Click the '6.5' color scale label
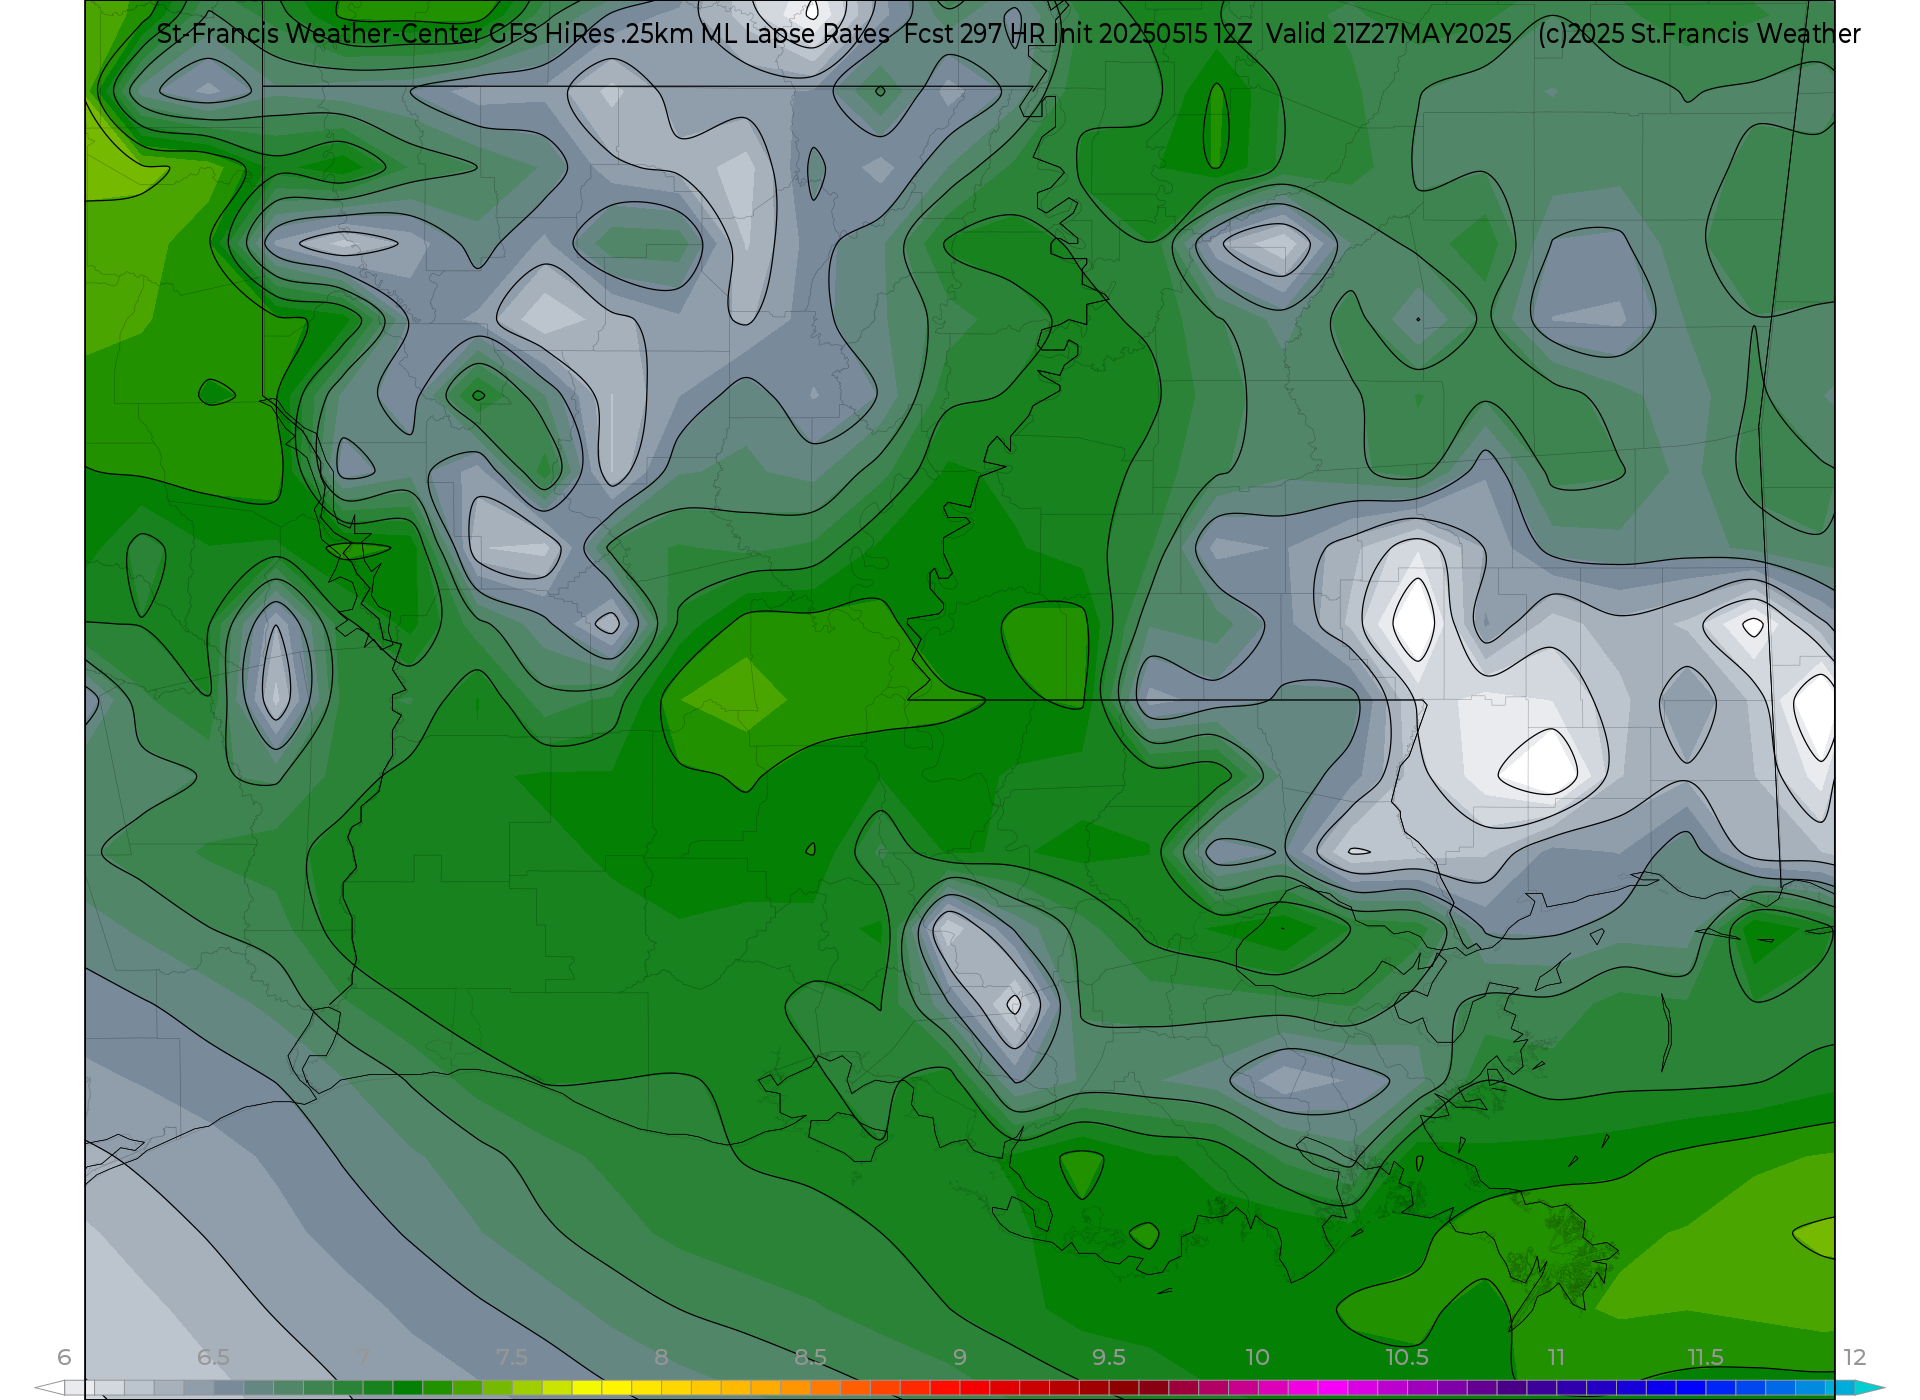The width and height of the screenshot is (1920, 1400). click(x=213, y=1357)
